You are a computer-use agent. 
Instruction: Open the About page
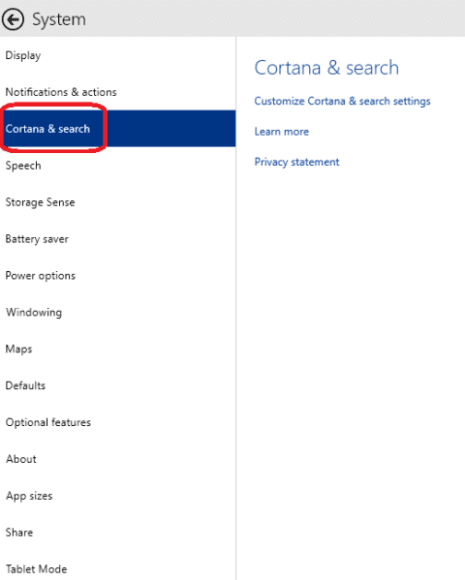[x=118, y=459]
